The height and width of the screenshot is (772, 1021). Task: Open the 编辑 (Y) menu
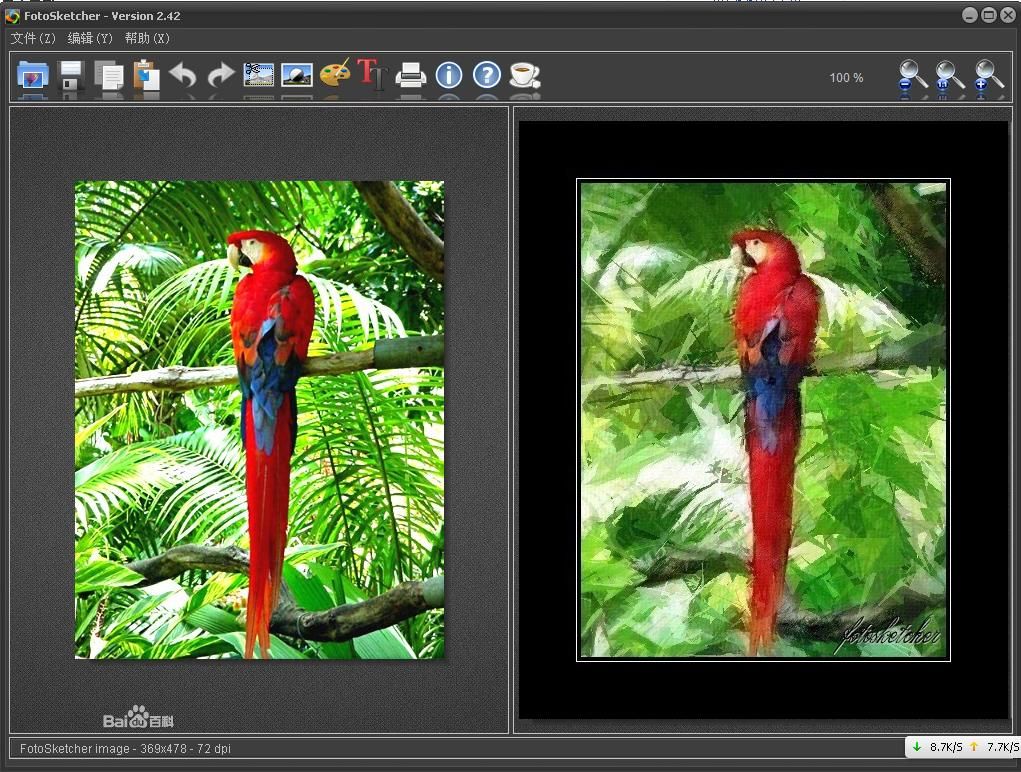click(90, 38)
